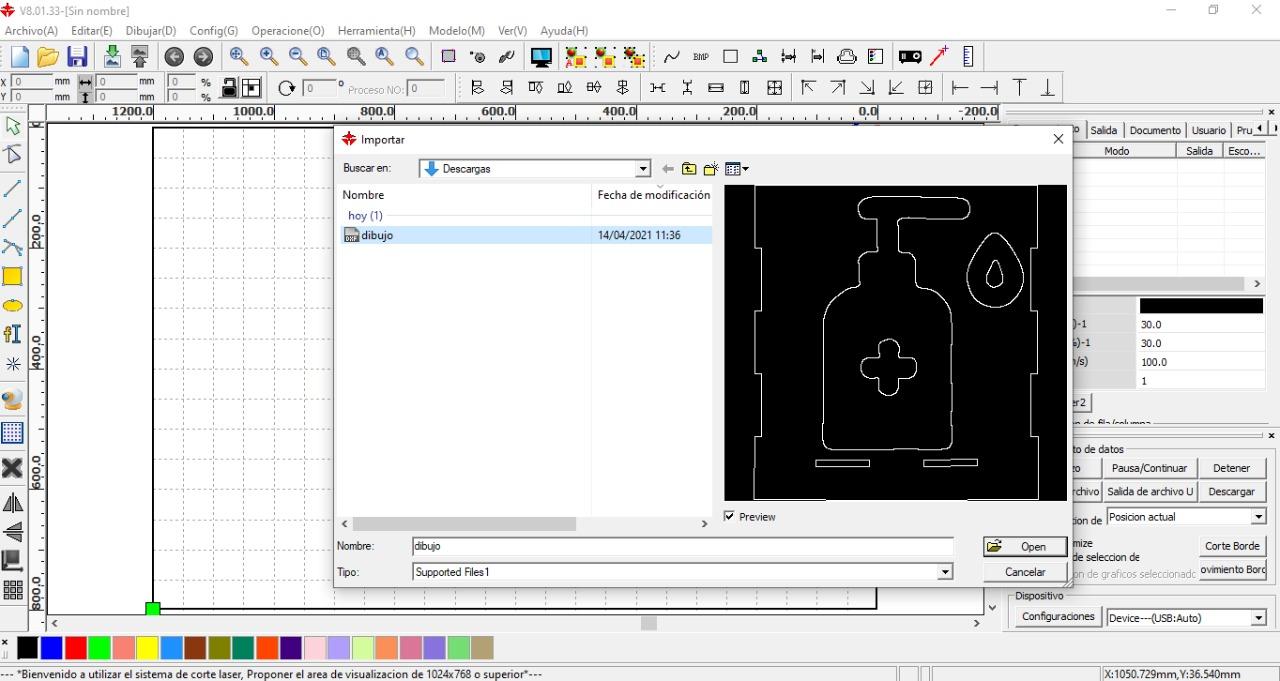Screen dimensions: 1280x681
Task: Switch to the Usuario tab
Action: (x=1208, y=130)
